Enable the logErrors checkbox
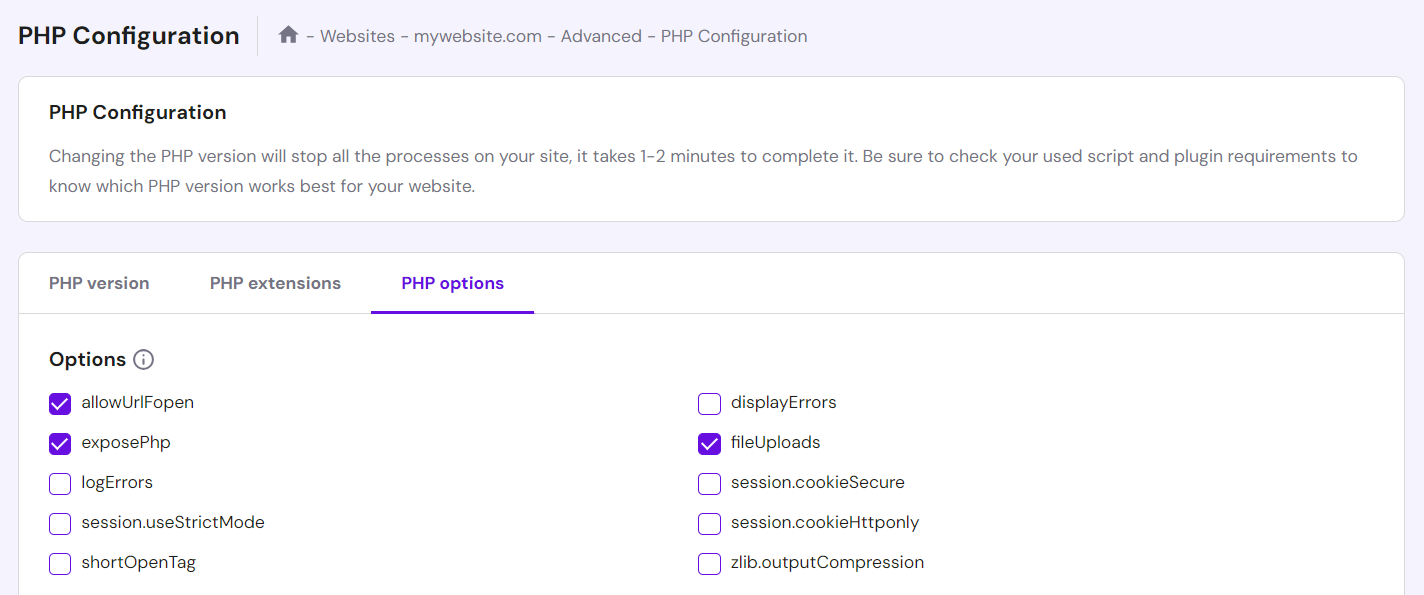 tap(60, 483)
